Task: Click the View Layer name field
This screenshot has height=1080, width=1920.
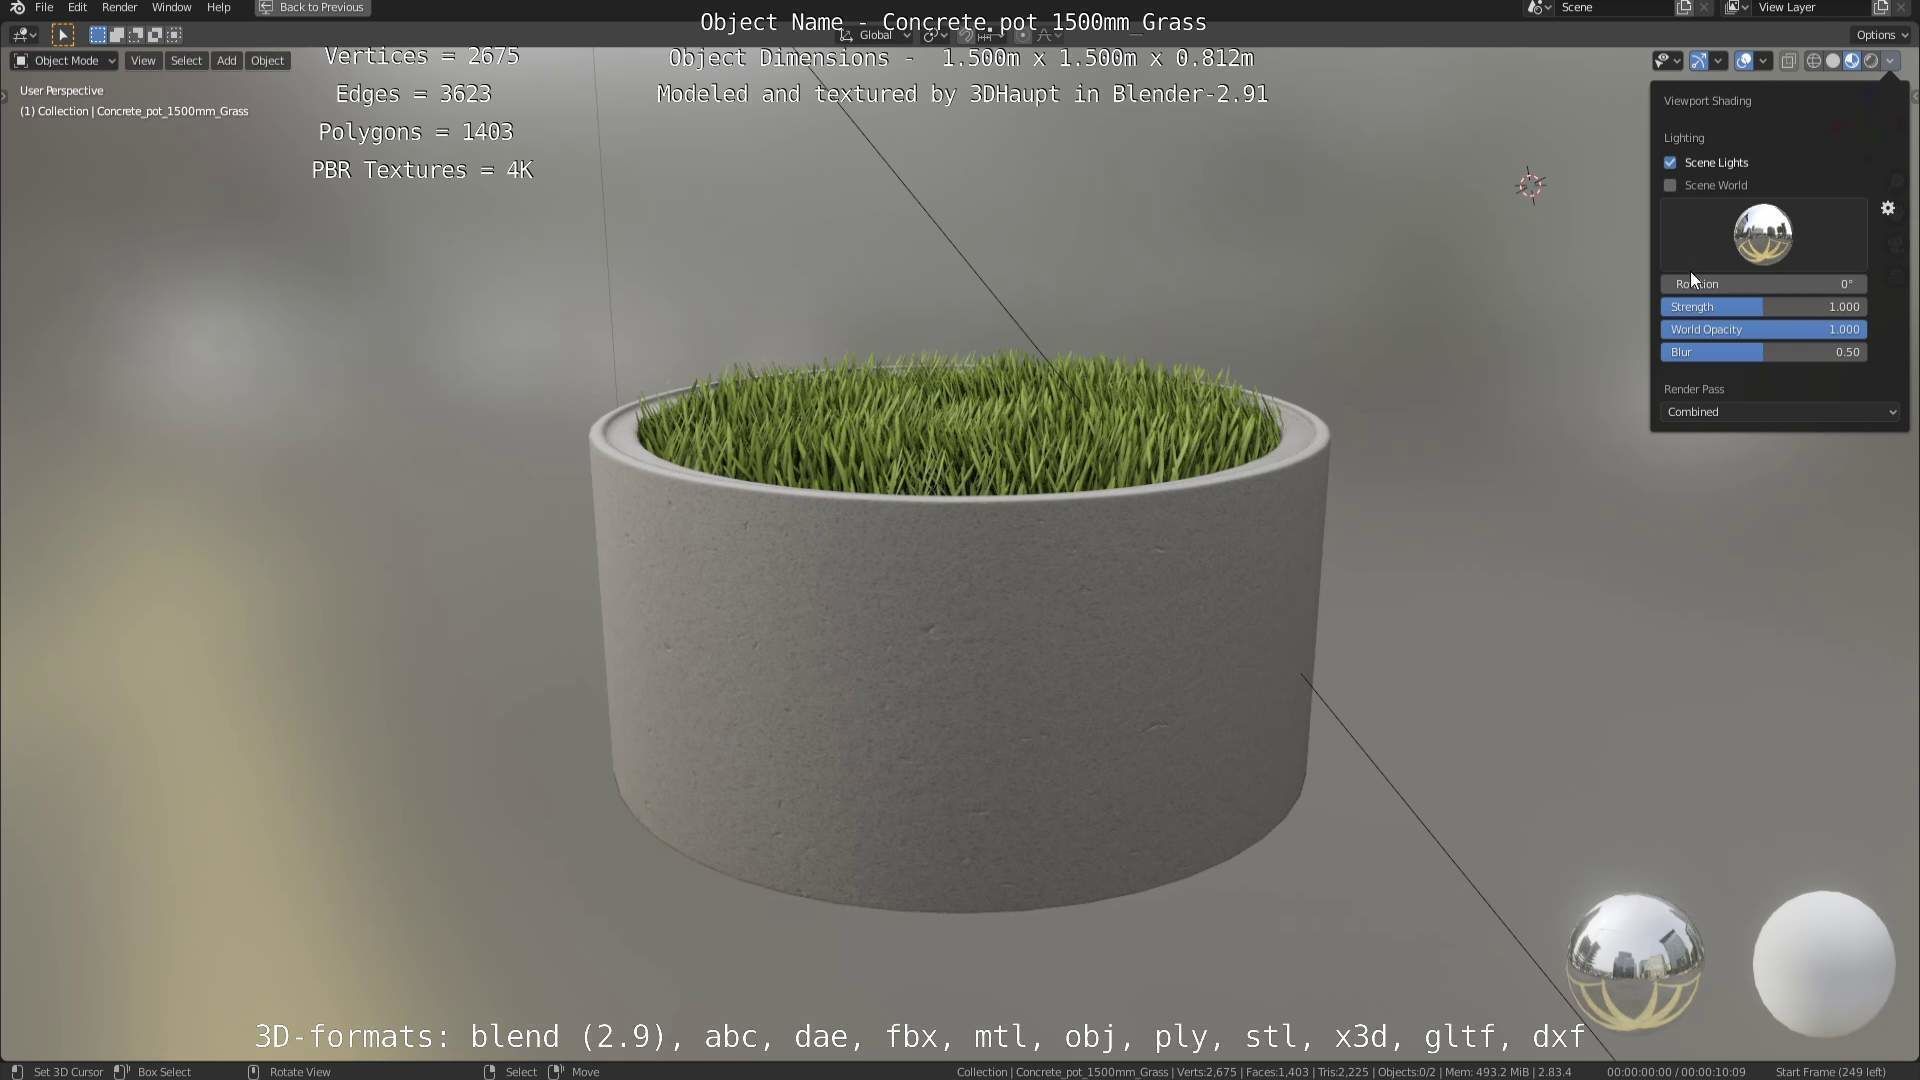Action: [x=1811, y=7]
